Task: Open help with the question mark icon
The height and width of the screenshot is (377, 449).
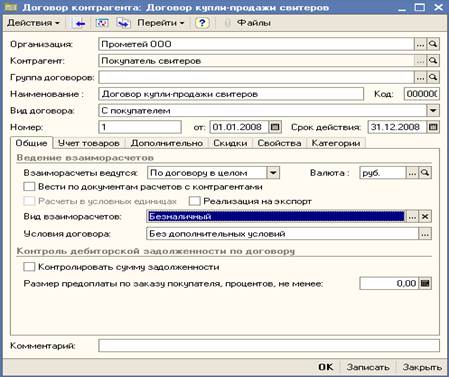Action: tap(202, 23)
